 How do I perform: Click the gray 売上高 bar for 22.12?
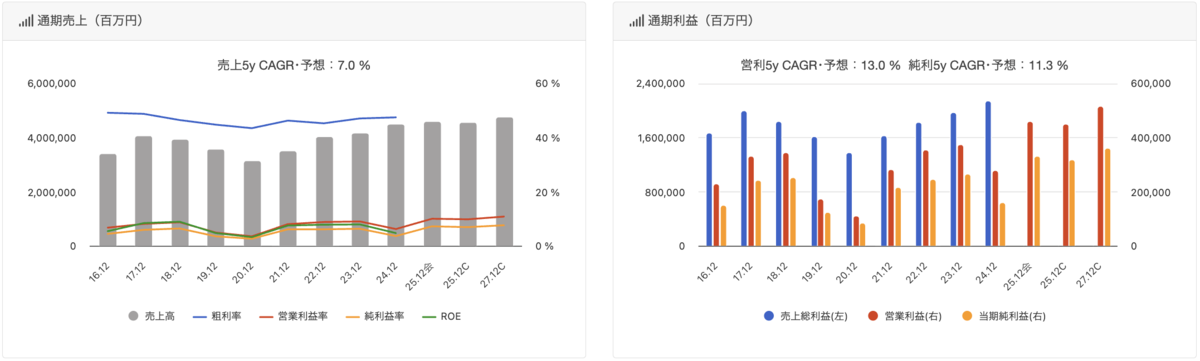tap(324, 192)
